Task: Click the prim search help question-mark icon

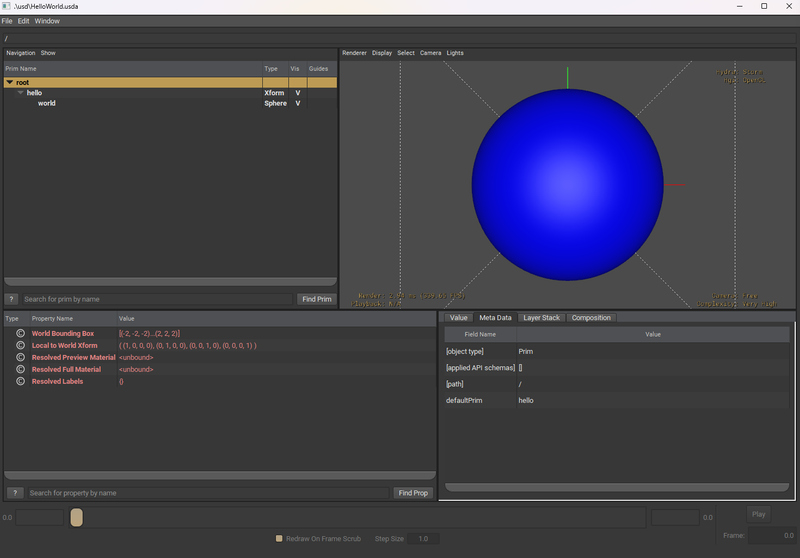Action: click(x=12, y=299)
